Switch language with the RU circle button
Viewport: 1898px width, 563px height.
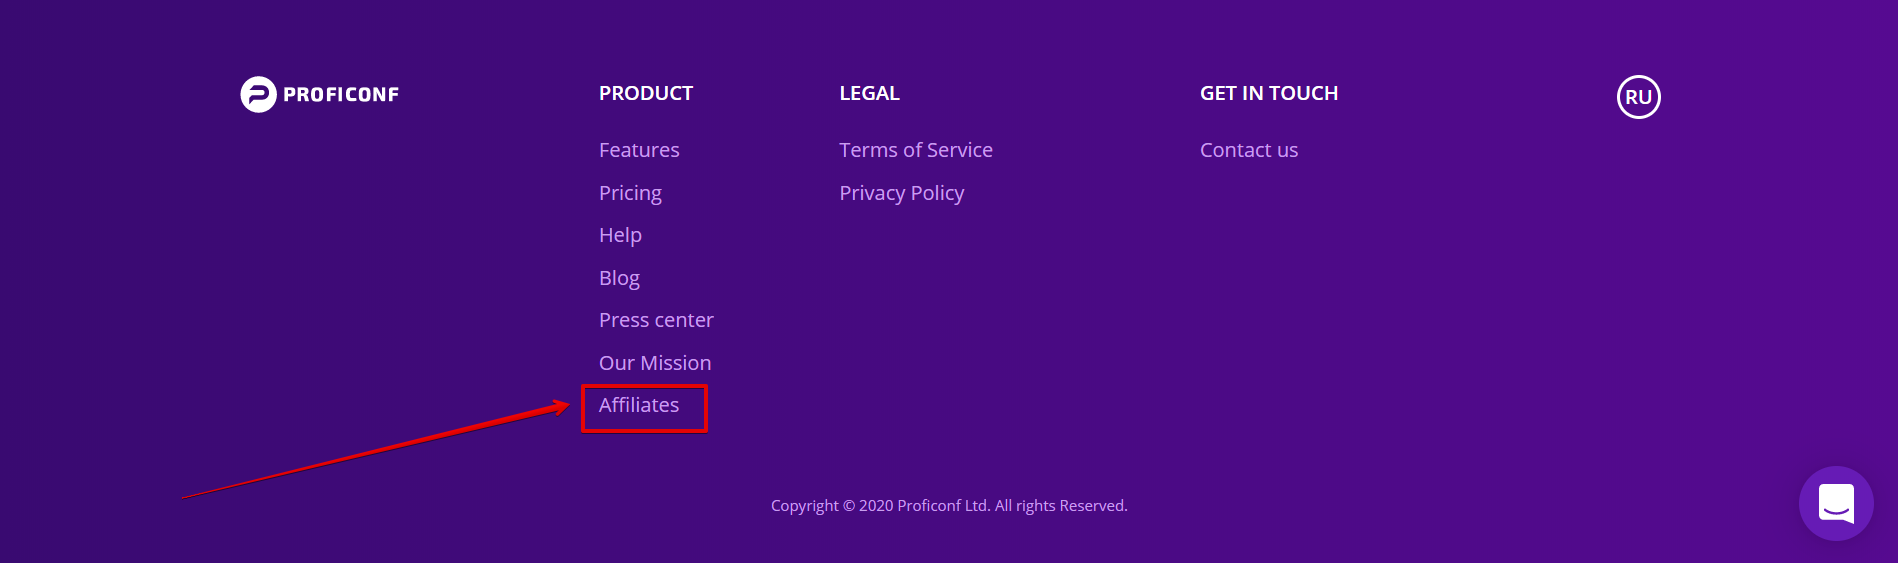[1638, 97]
